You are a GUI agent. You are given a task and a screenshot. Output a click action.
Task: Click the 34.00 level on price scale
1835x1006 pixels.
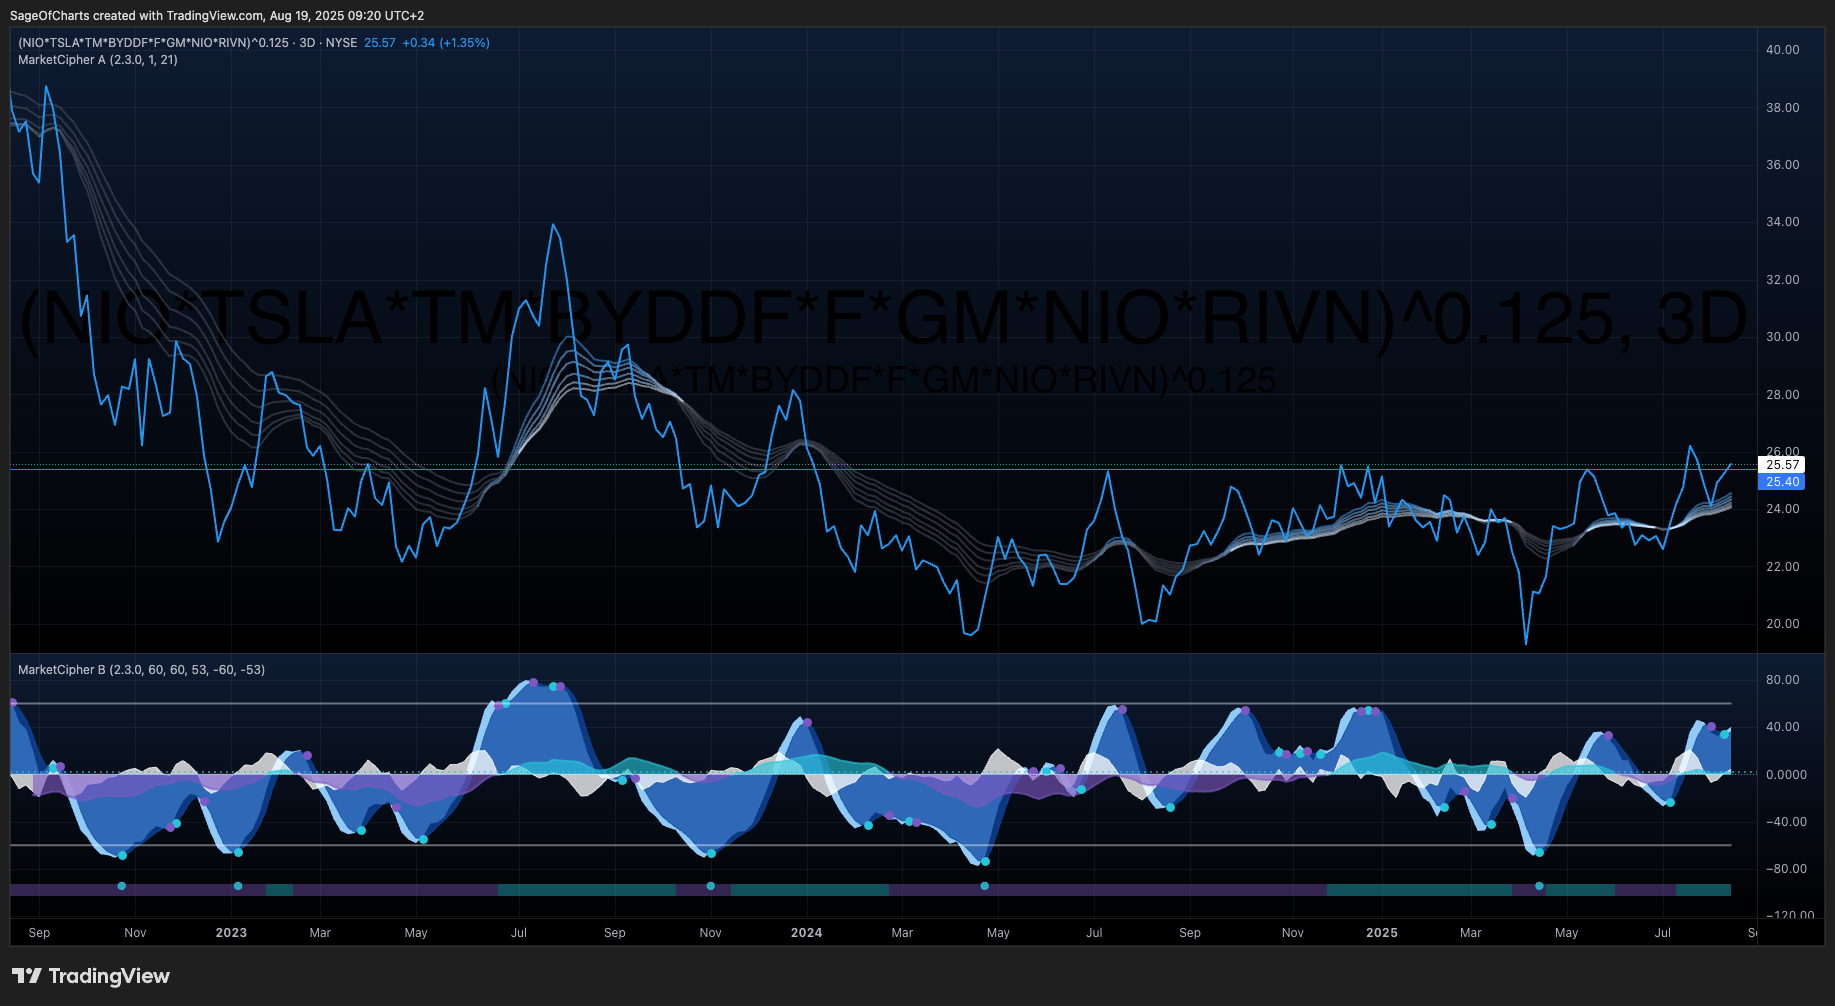[x=1783, y=222]
